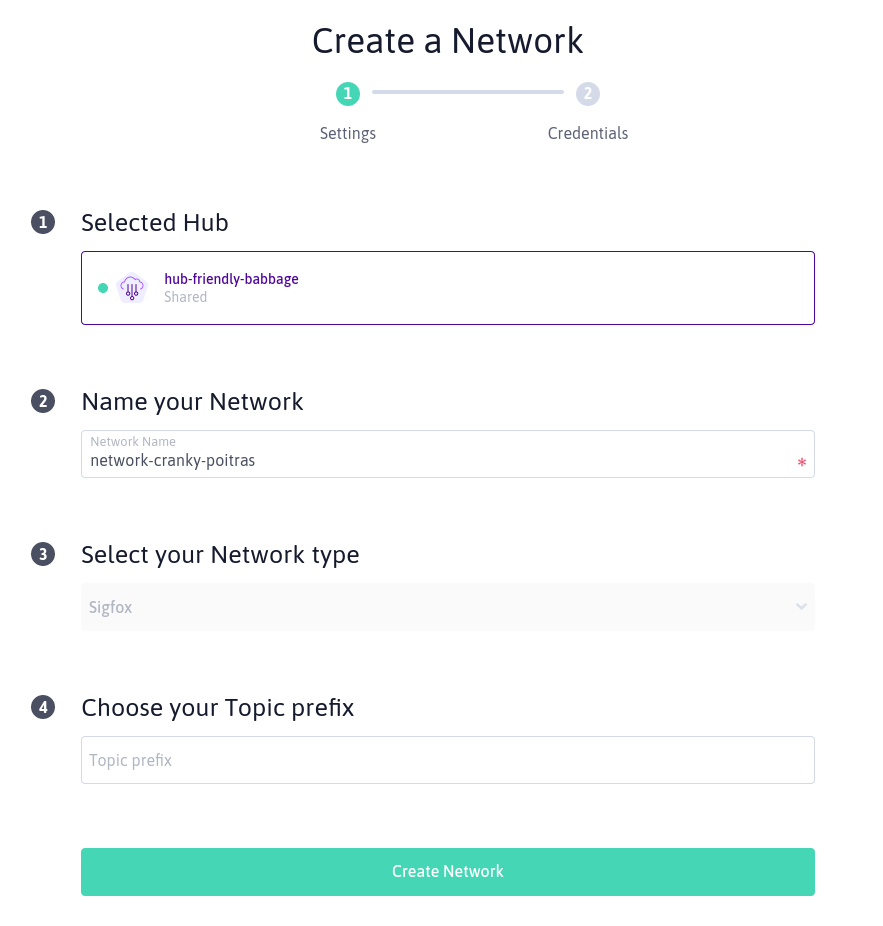Click the network type chevron arrow
883x926 pixels.
(800, 607)
